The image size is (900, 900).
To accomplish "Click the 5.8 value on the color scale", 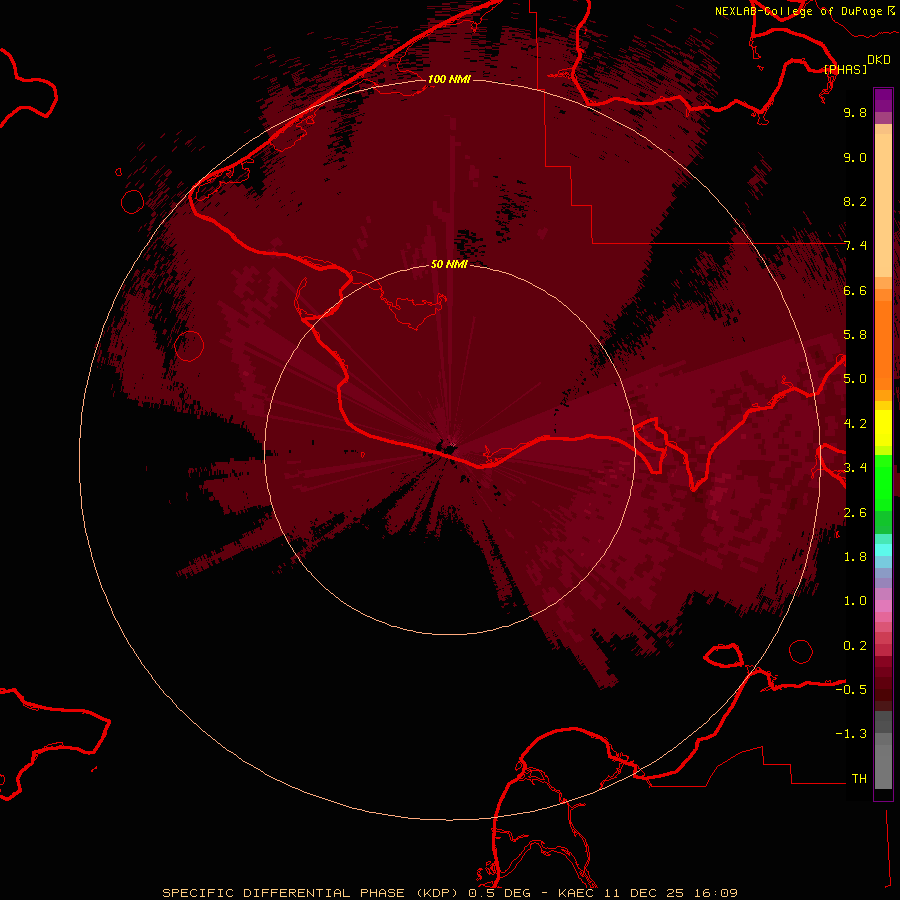I will click(855, 335).
